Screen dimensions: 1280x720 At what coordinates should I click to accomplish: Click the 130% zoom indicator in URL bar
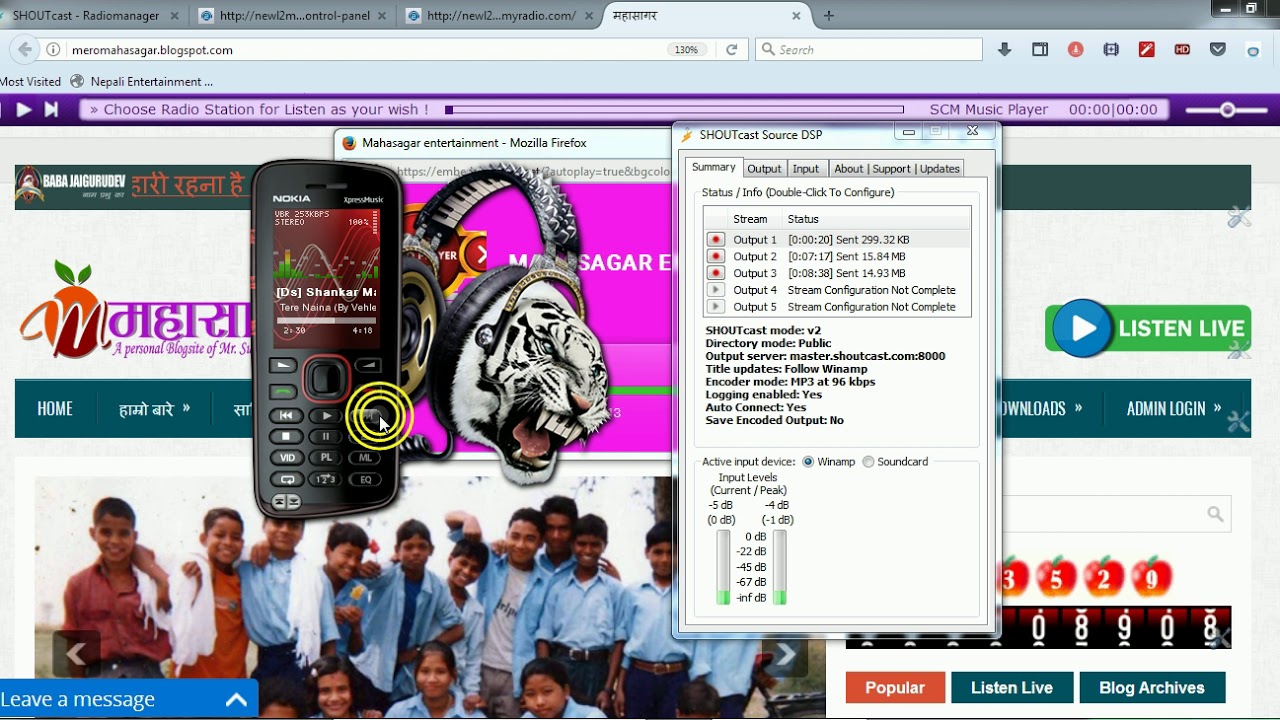(x=686, y=50)
